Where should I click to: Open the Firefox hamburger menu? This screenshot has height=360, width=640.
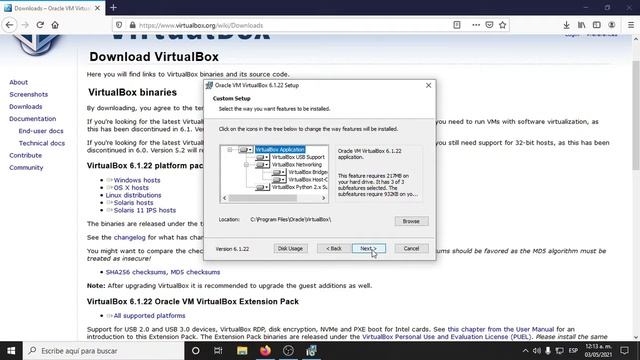(631, 25)
